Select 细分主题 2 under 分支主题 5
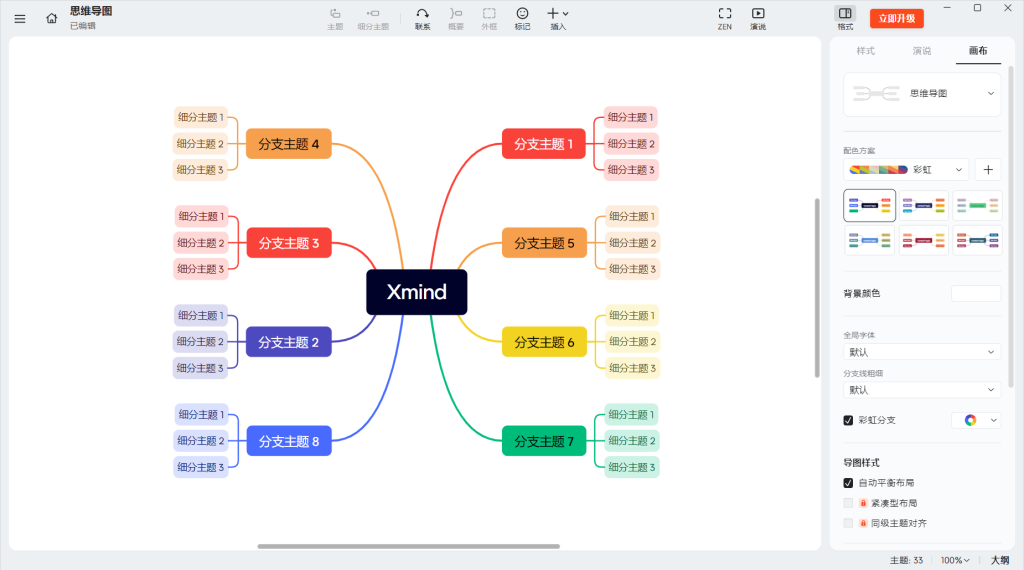 point(632,243)
